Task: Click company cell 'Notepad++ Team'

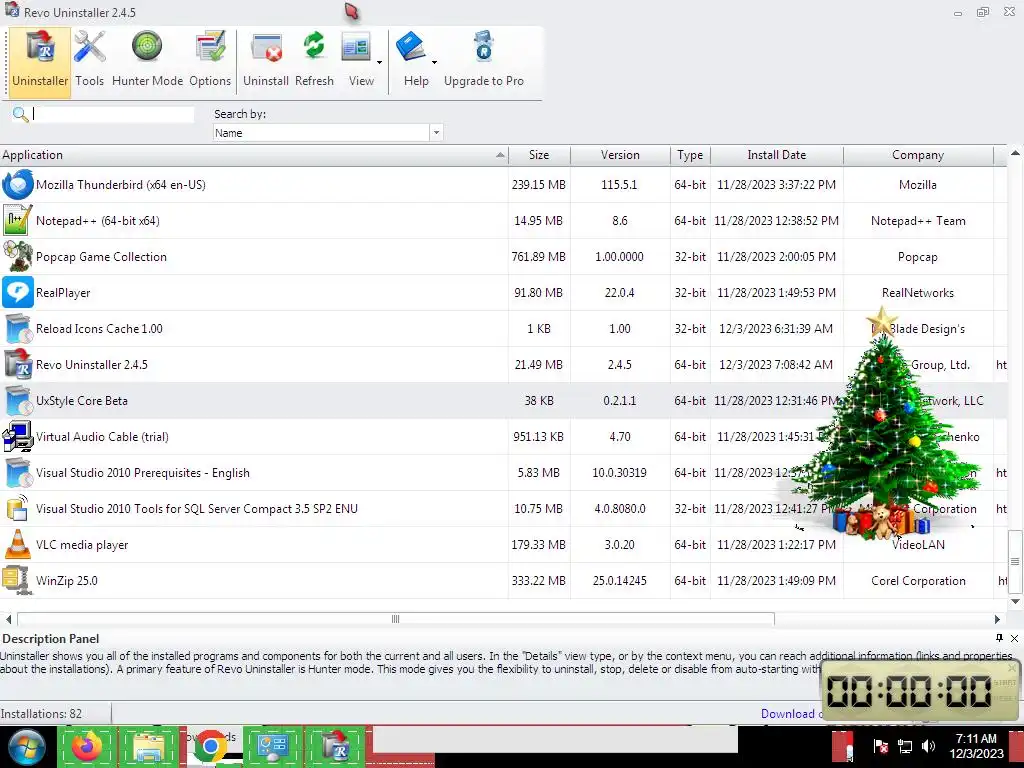Action: point(918,221)
